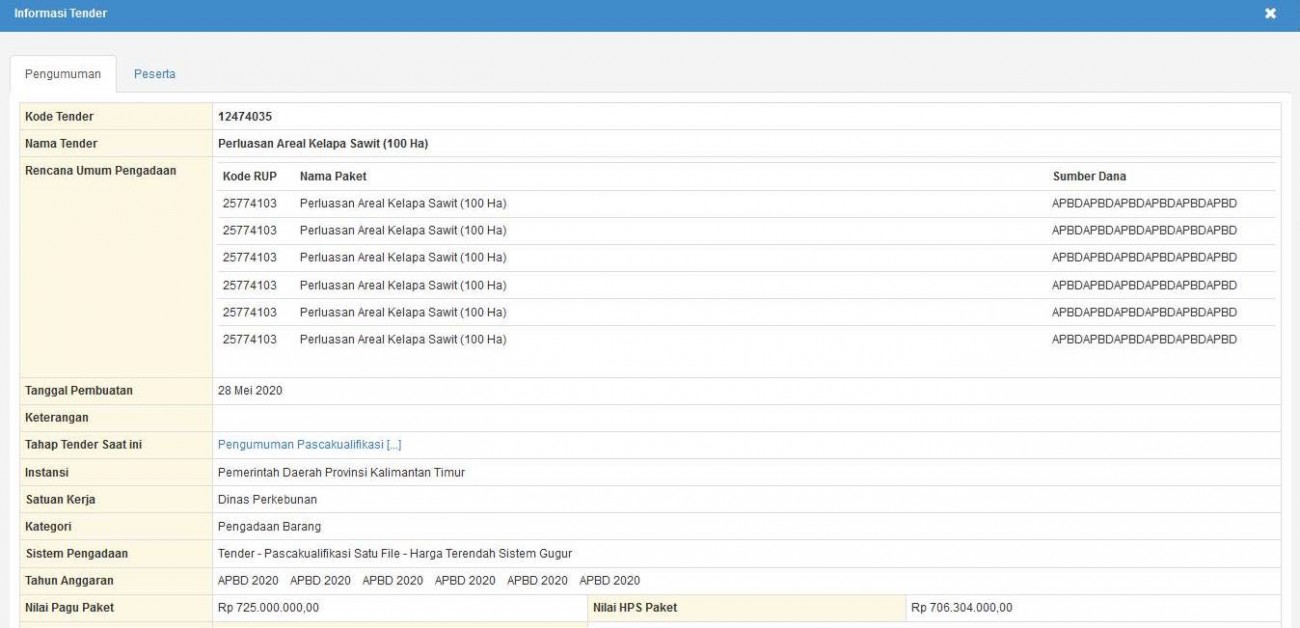Close the Informasi Tender dialog
The width and height of the screenshot is (1300, 628).
pyautogui.click(x=1270, y=14)
